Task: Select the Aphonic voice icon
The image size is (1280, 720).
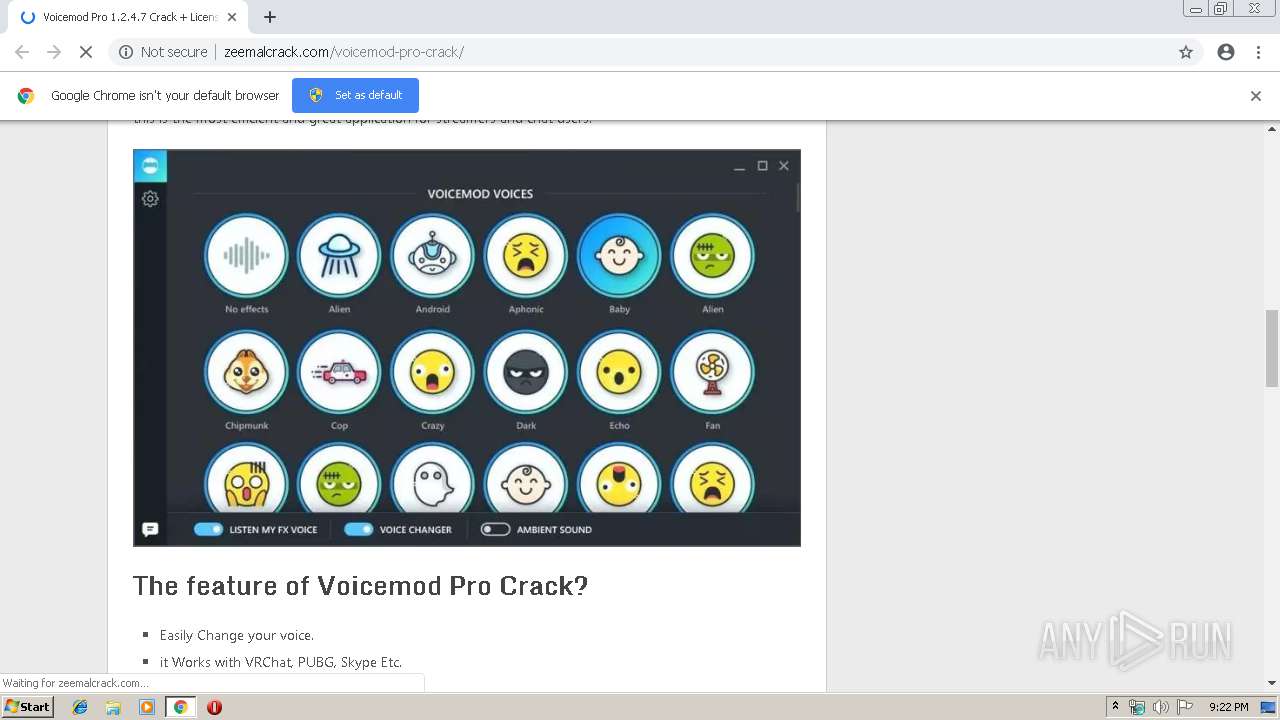Action: point(526,256)
